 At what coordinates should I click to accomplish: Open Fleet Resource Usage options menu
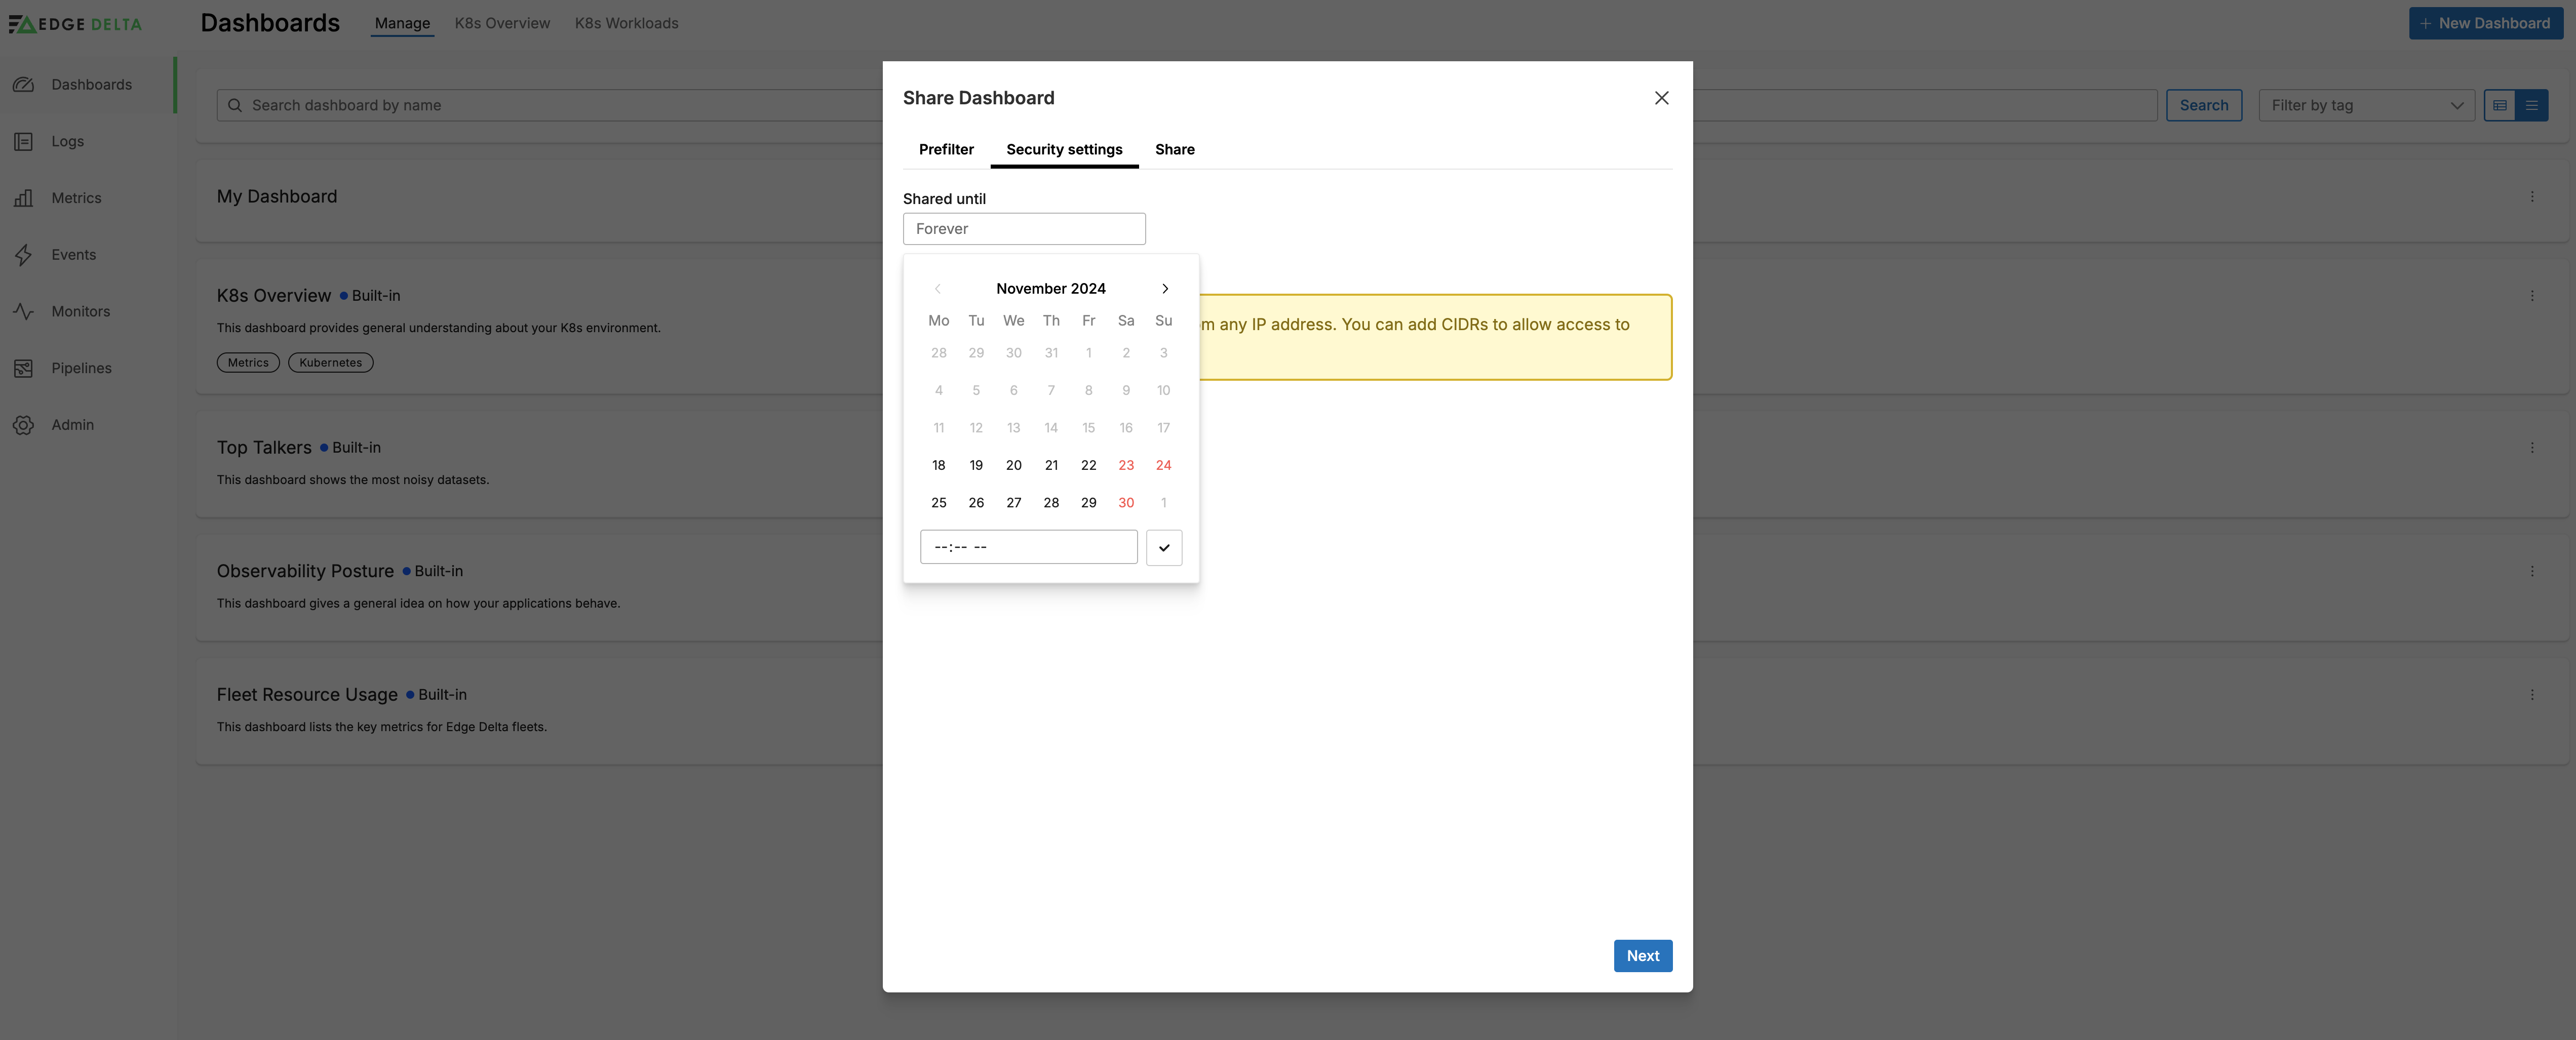[x=2531, y=695]
